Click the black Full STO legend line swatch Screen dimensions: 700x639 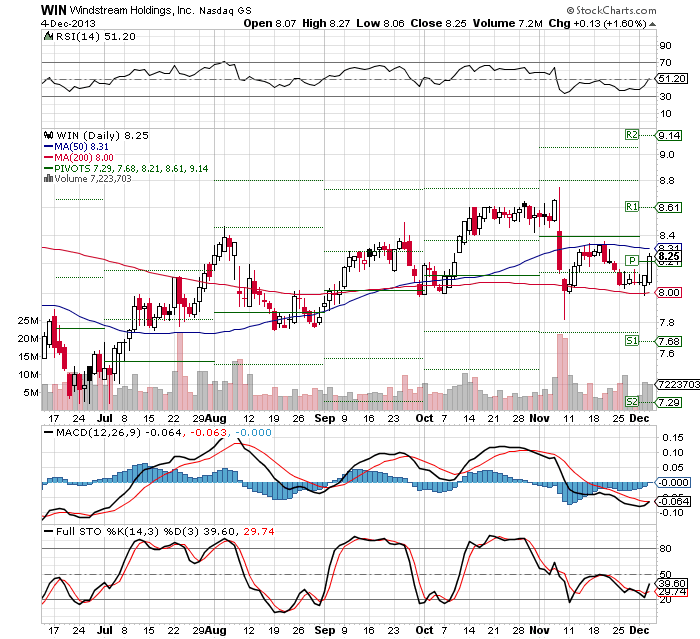48,531
